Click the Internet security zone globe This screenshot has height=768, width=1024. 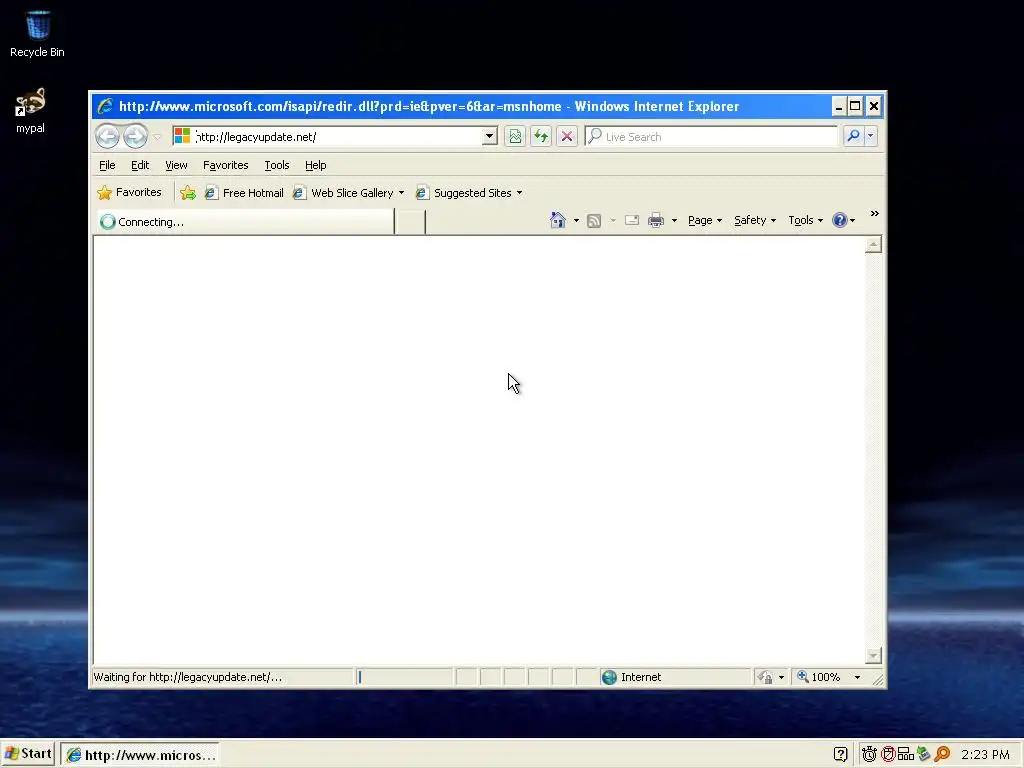pos(609,677)
